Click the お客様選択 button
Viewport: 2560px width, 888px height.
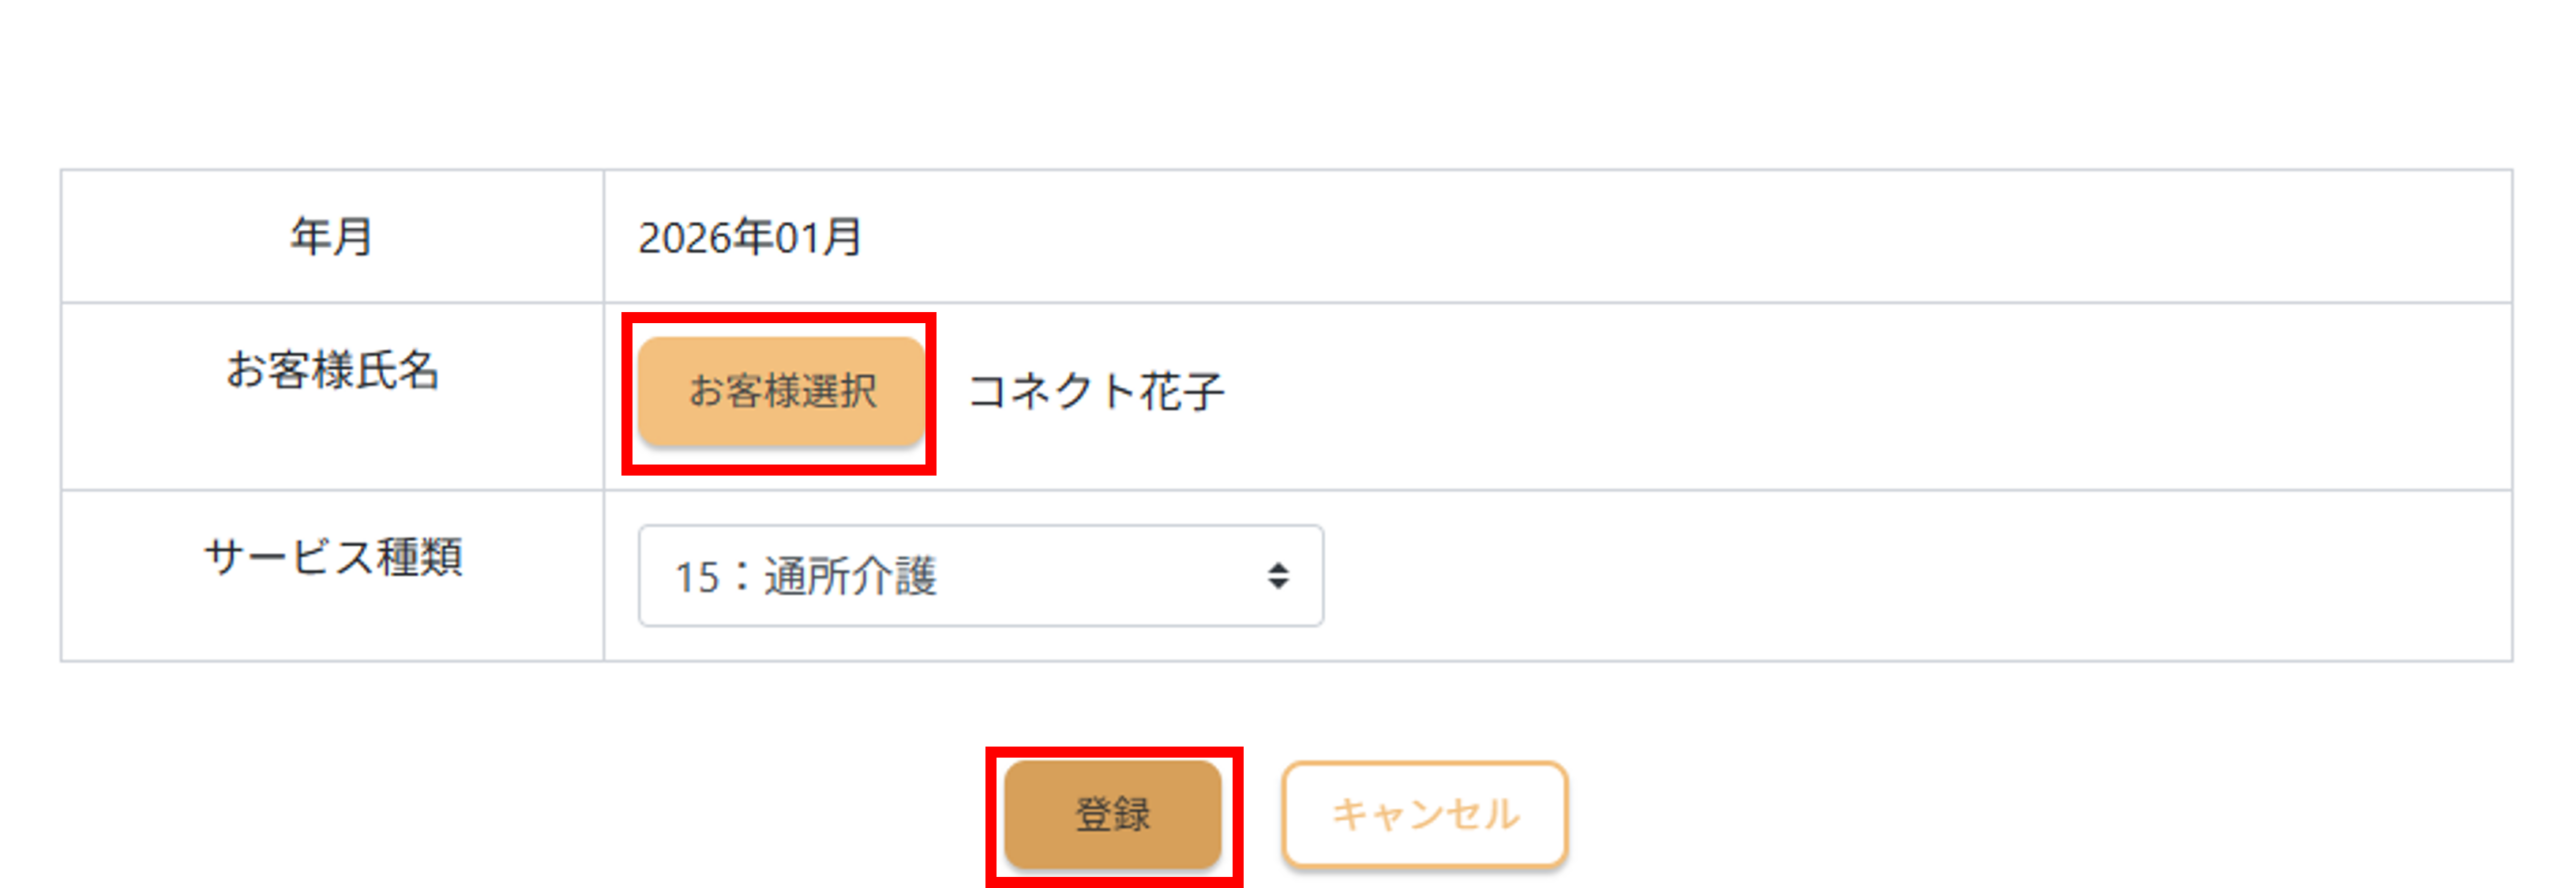pyautogui.click(x=780, y=391)
